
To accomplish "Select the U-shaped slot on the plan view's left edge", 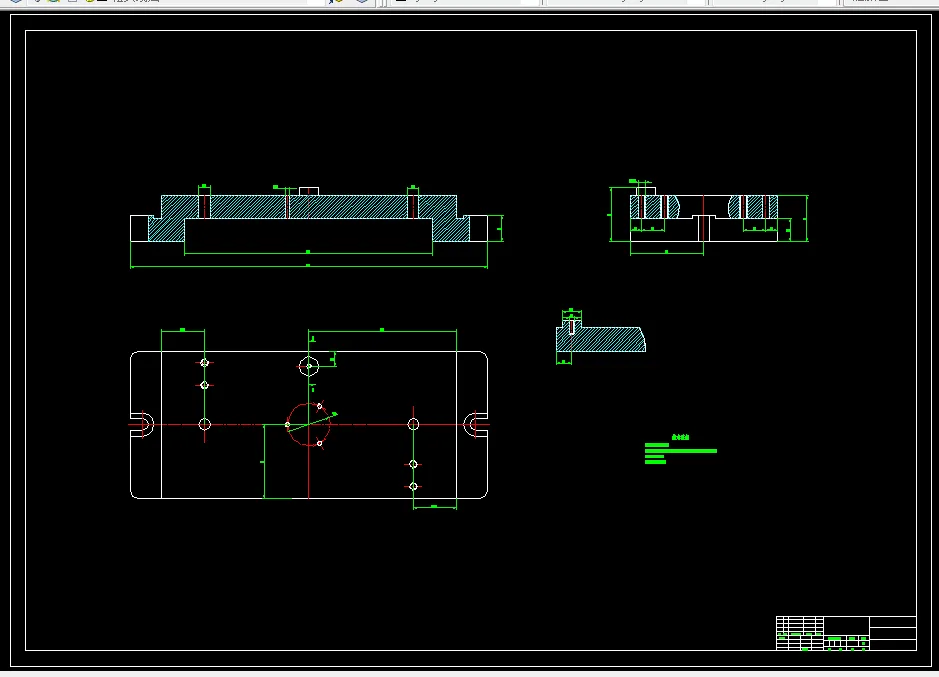I will [x=143, y=424].
